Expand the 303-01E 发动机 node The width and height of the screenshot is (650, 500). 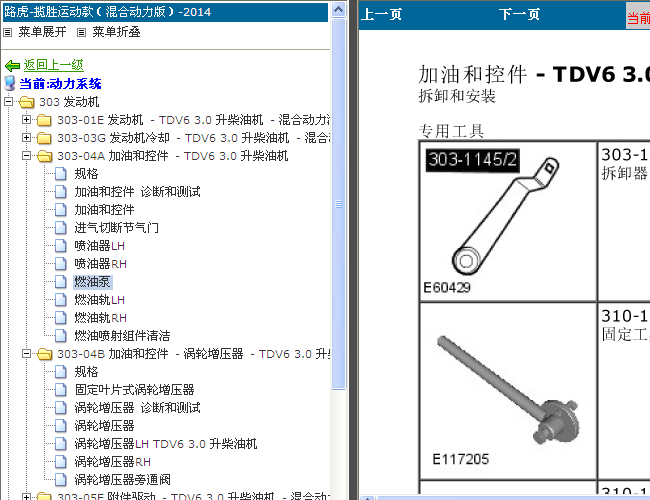click(x=26, y=119)
